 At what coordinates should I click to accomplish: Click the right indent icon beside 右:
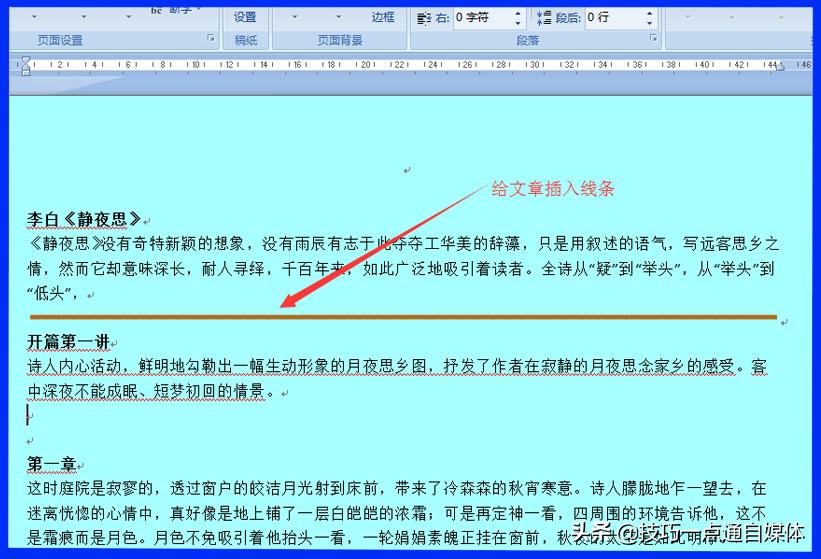[x=423, y=18]
